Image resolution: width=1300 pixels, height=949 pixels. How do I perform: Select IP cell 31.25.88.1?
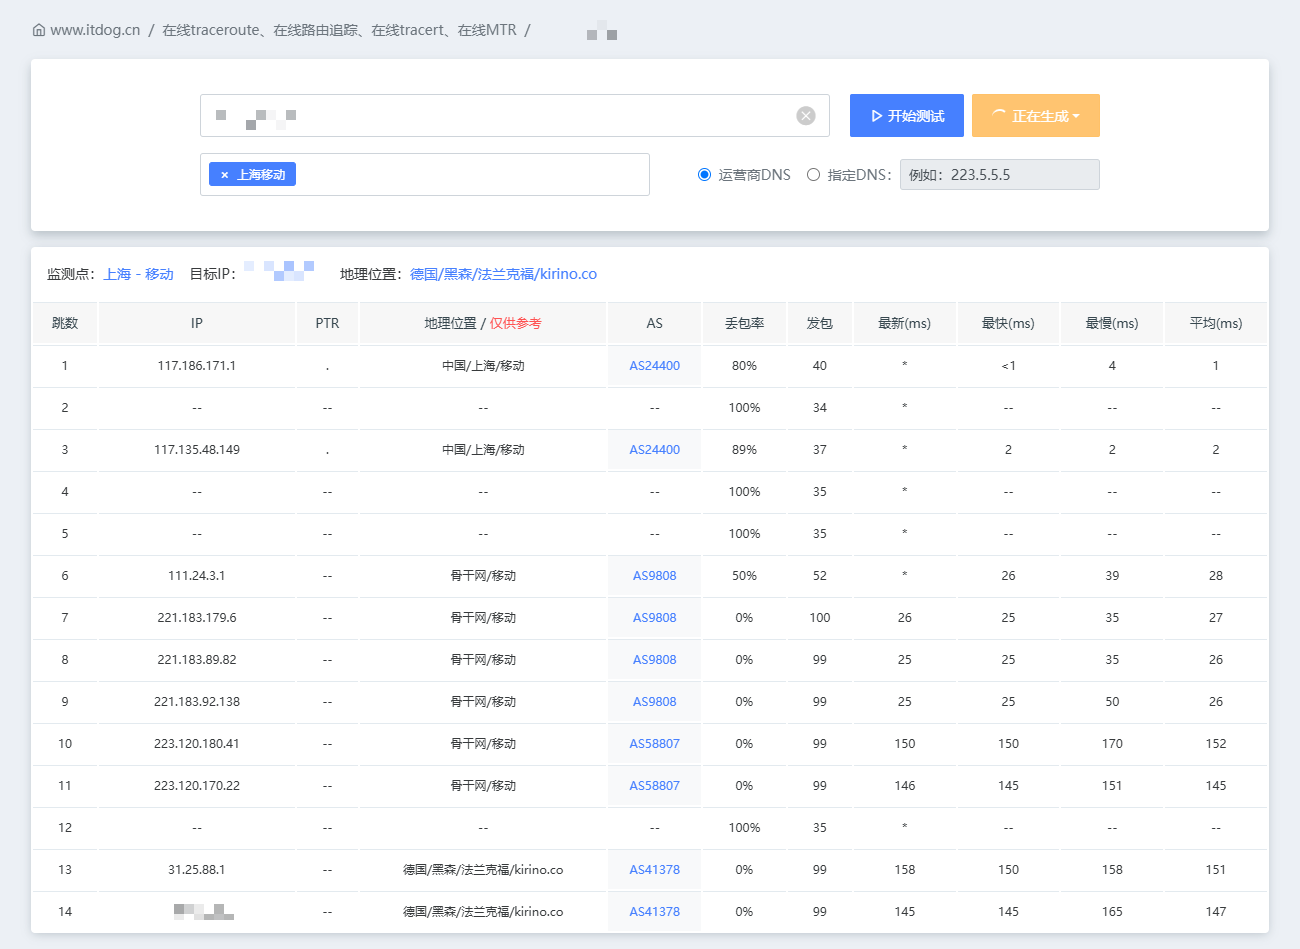197,870
